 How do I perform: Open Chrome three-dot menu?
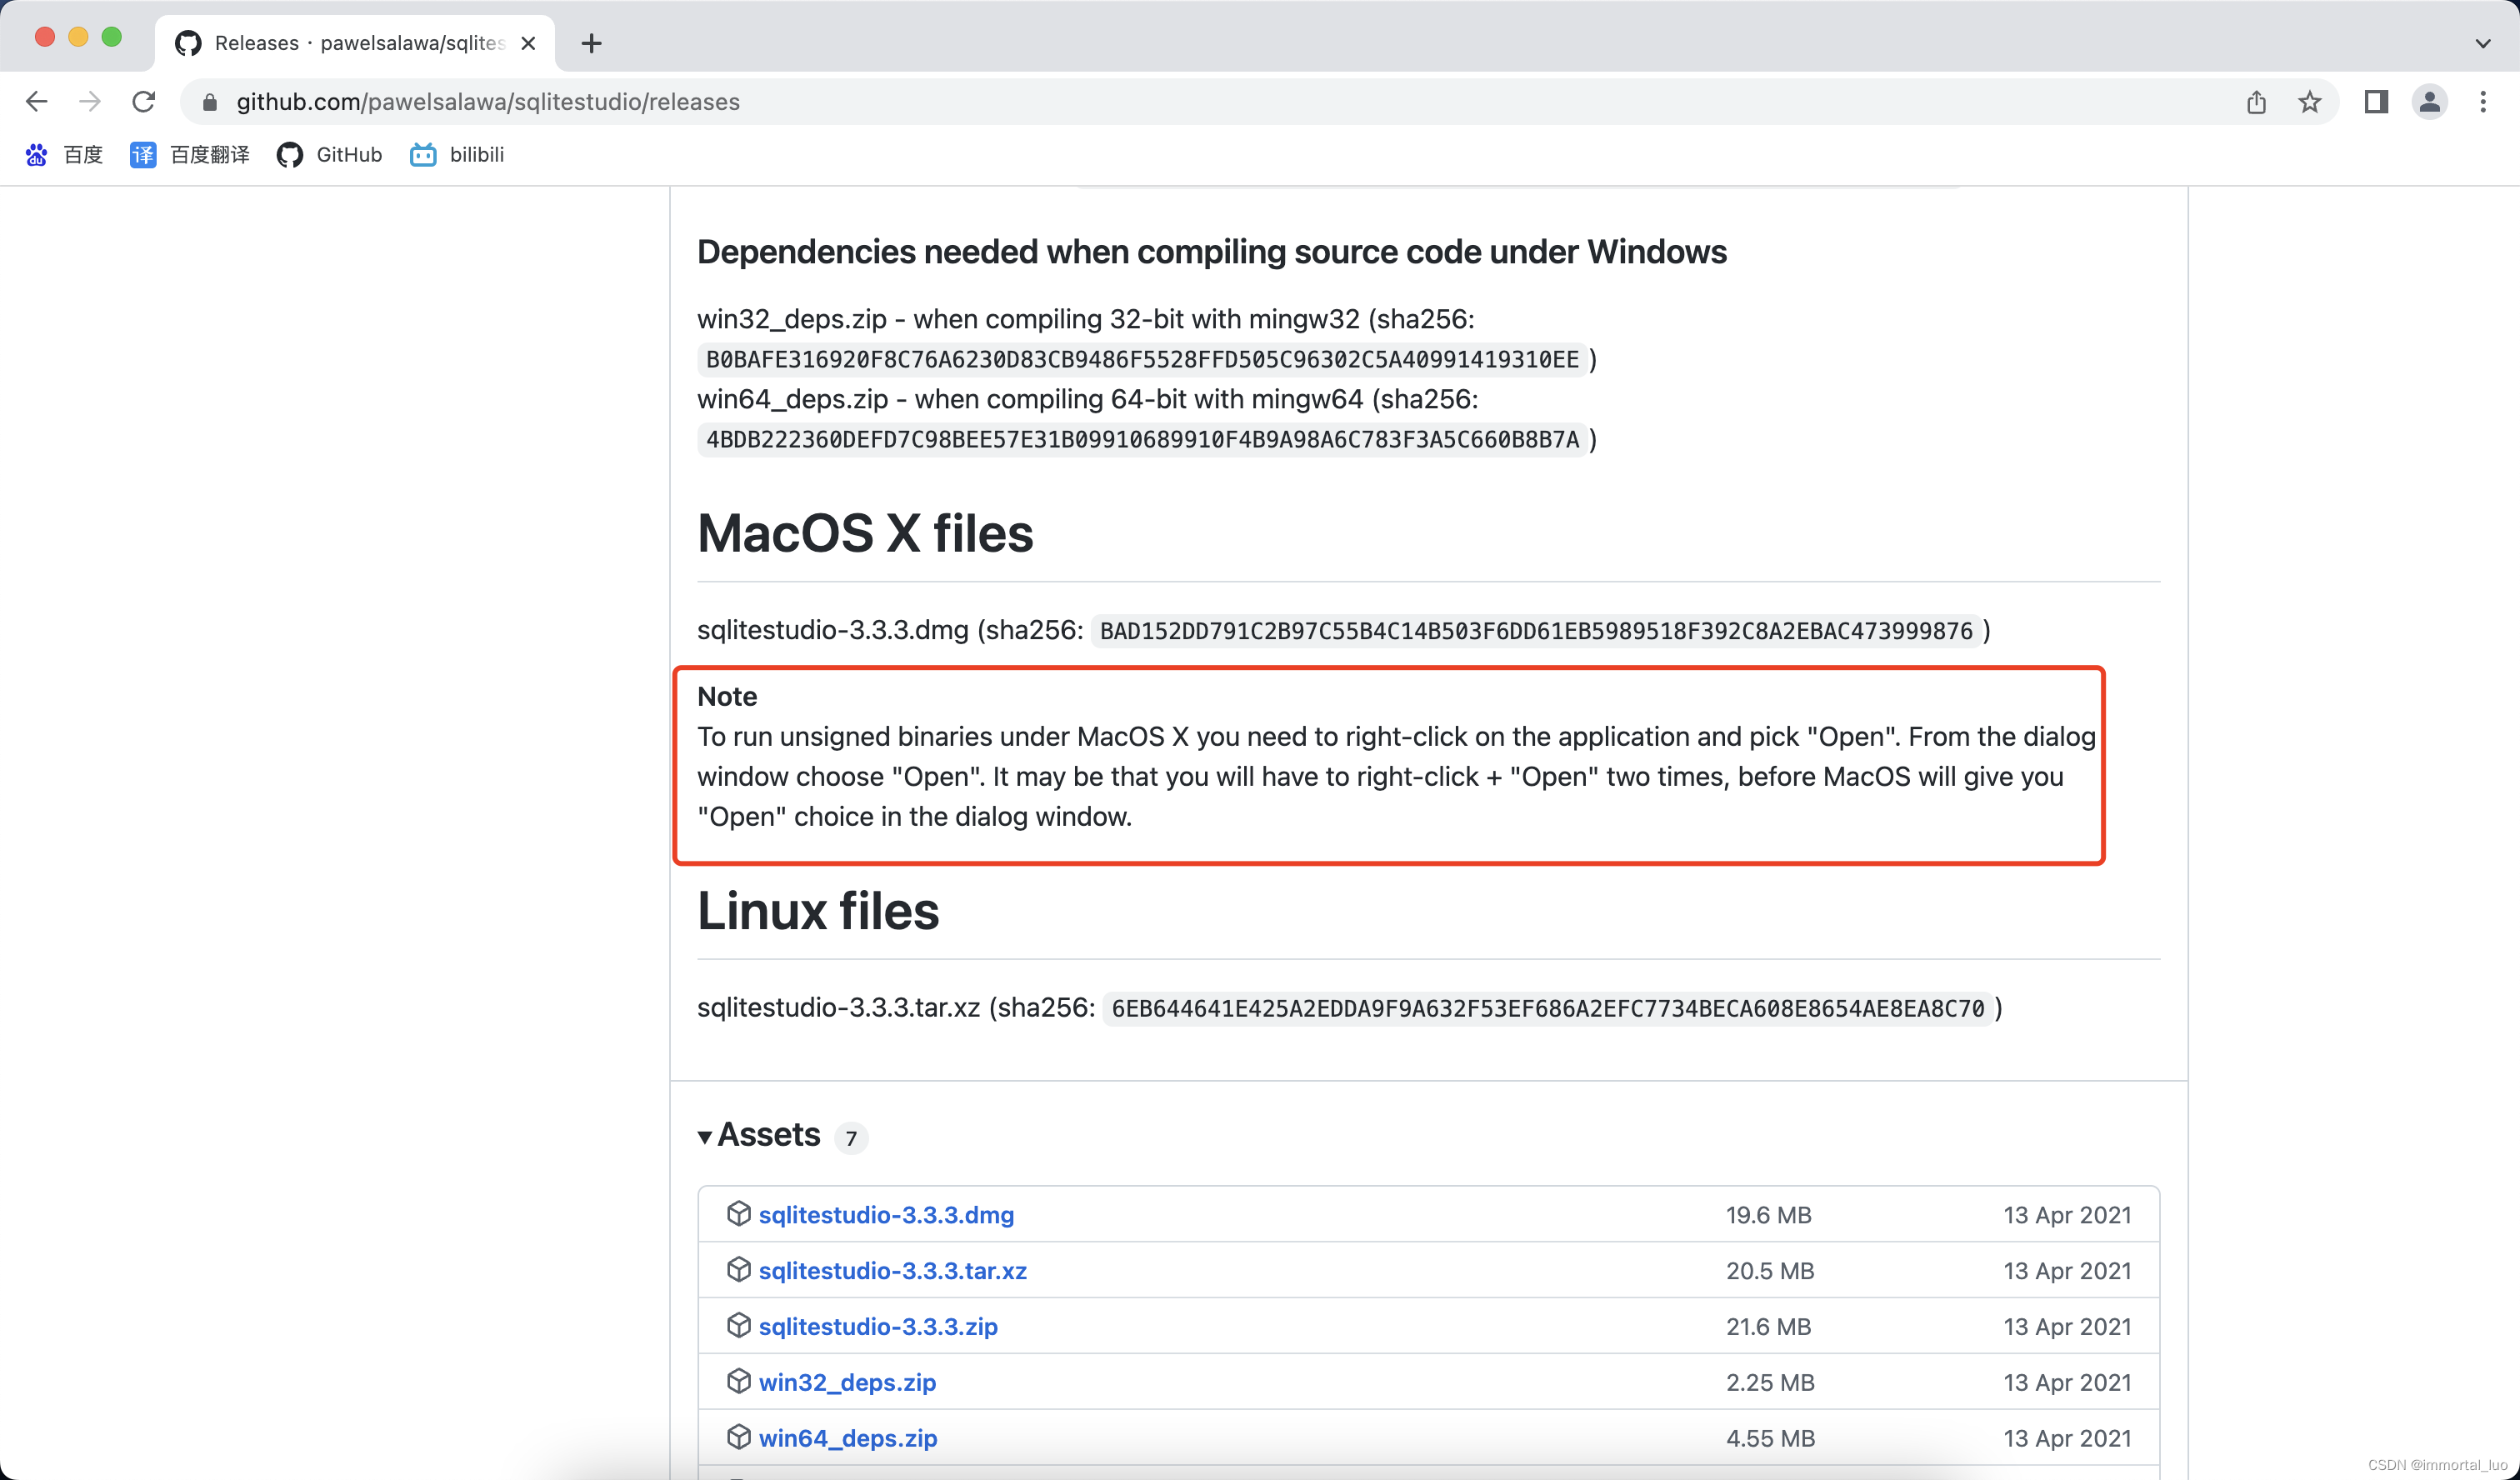[x=2483, y=102]
